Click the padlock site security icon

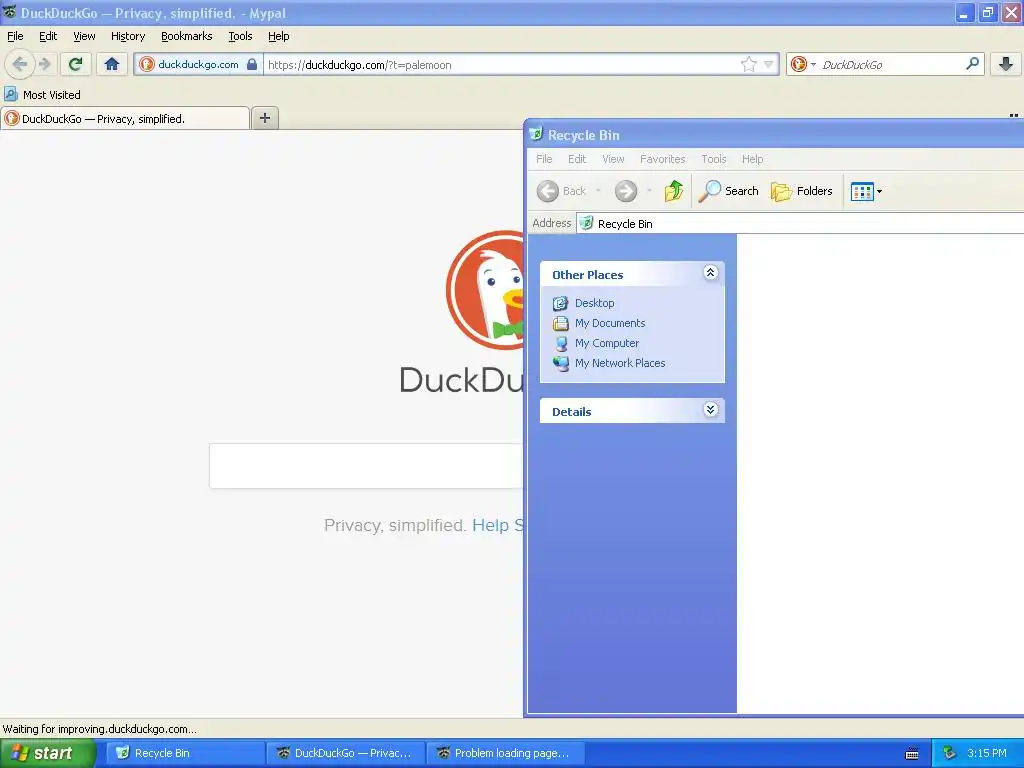[x=252, y=64]
